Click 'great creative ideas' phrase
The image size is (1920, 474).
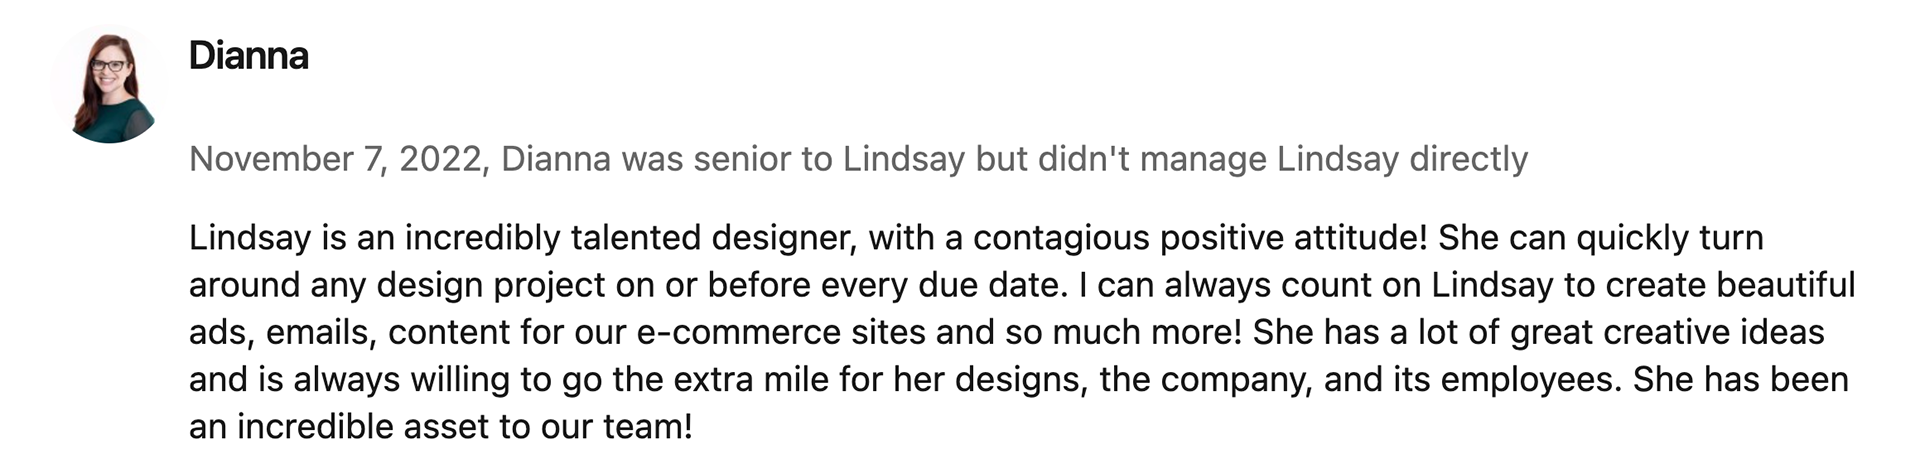point(1667,332)
